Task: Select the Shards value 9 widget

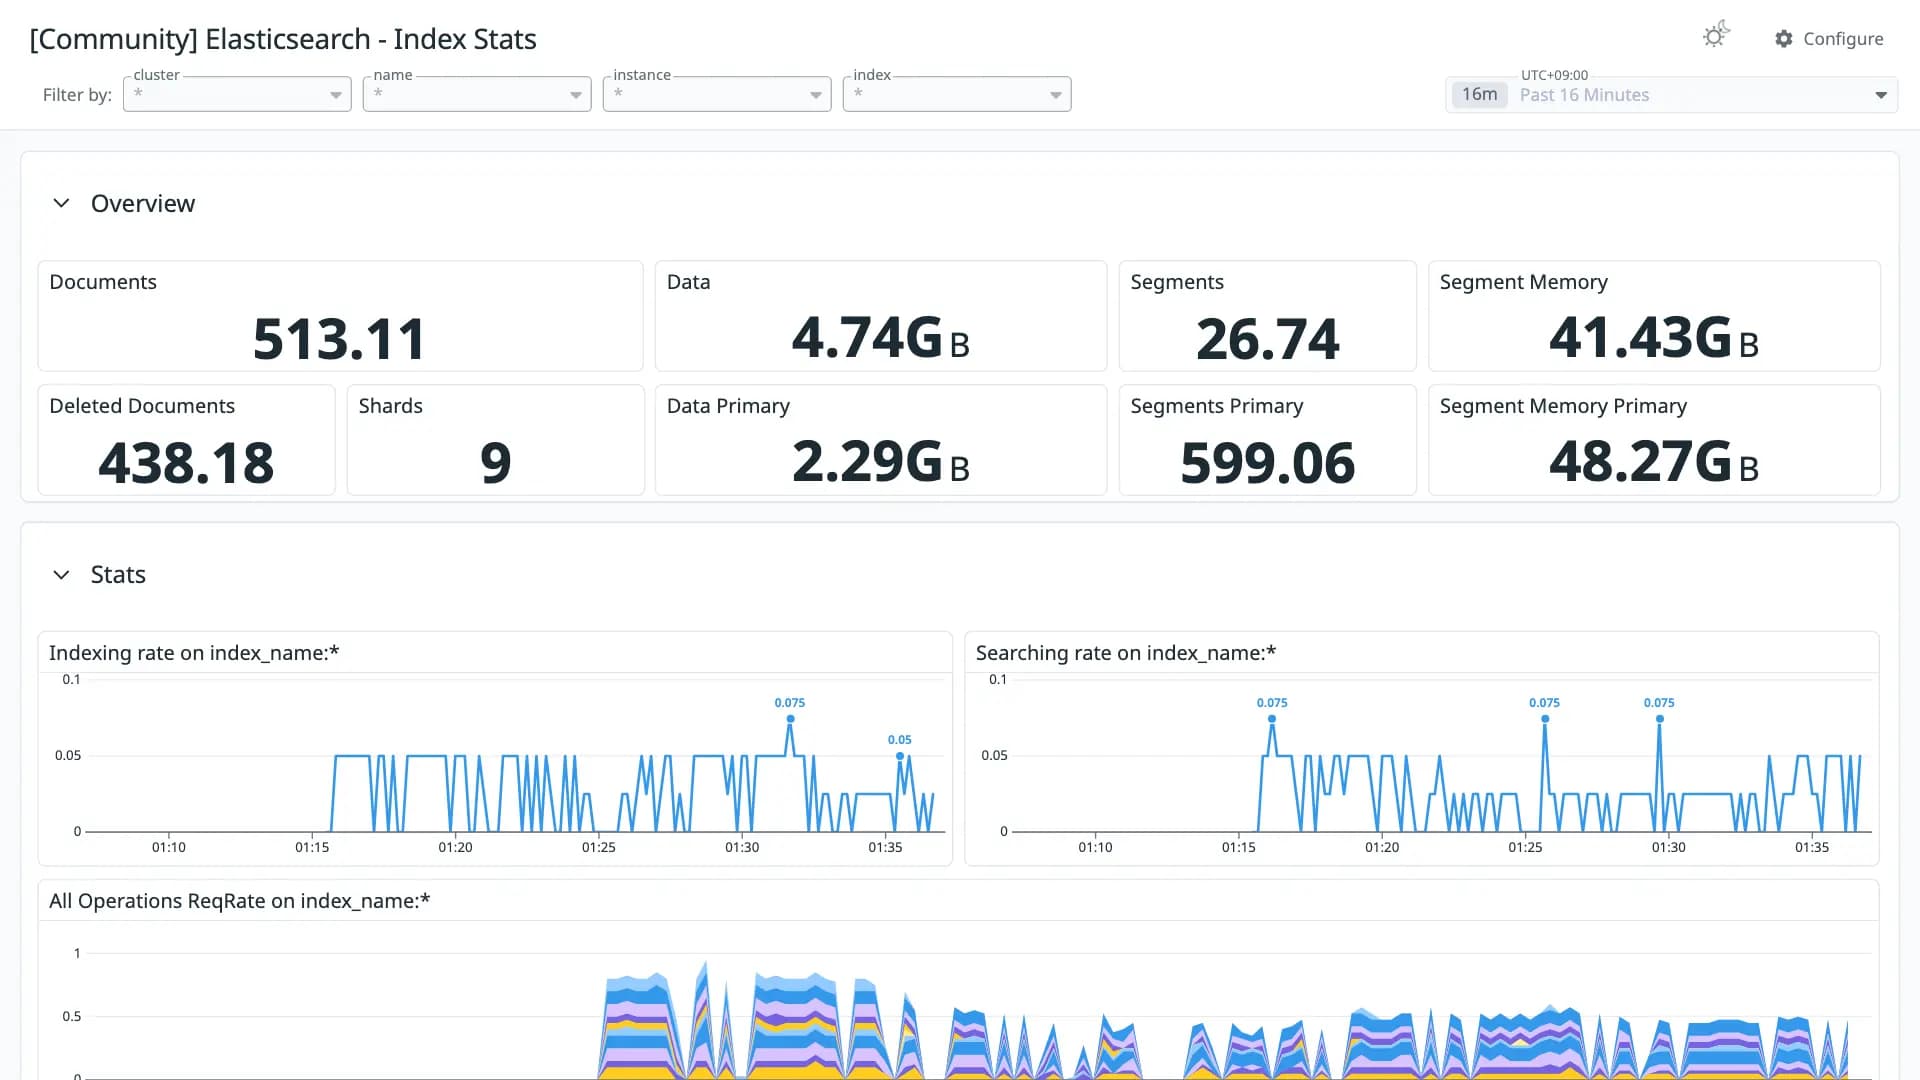Action: [495, 440]
